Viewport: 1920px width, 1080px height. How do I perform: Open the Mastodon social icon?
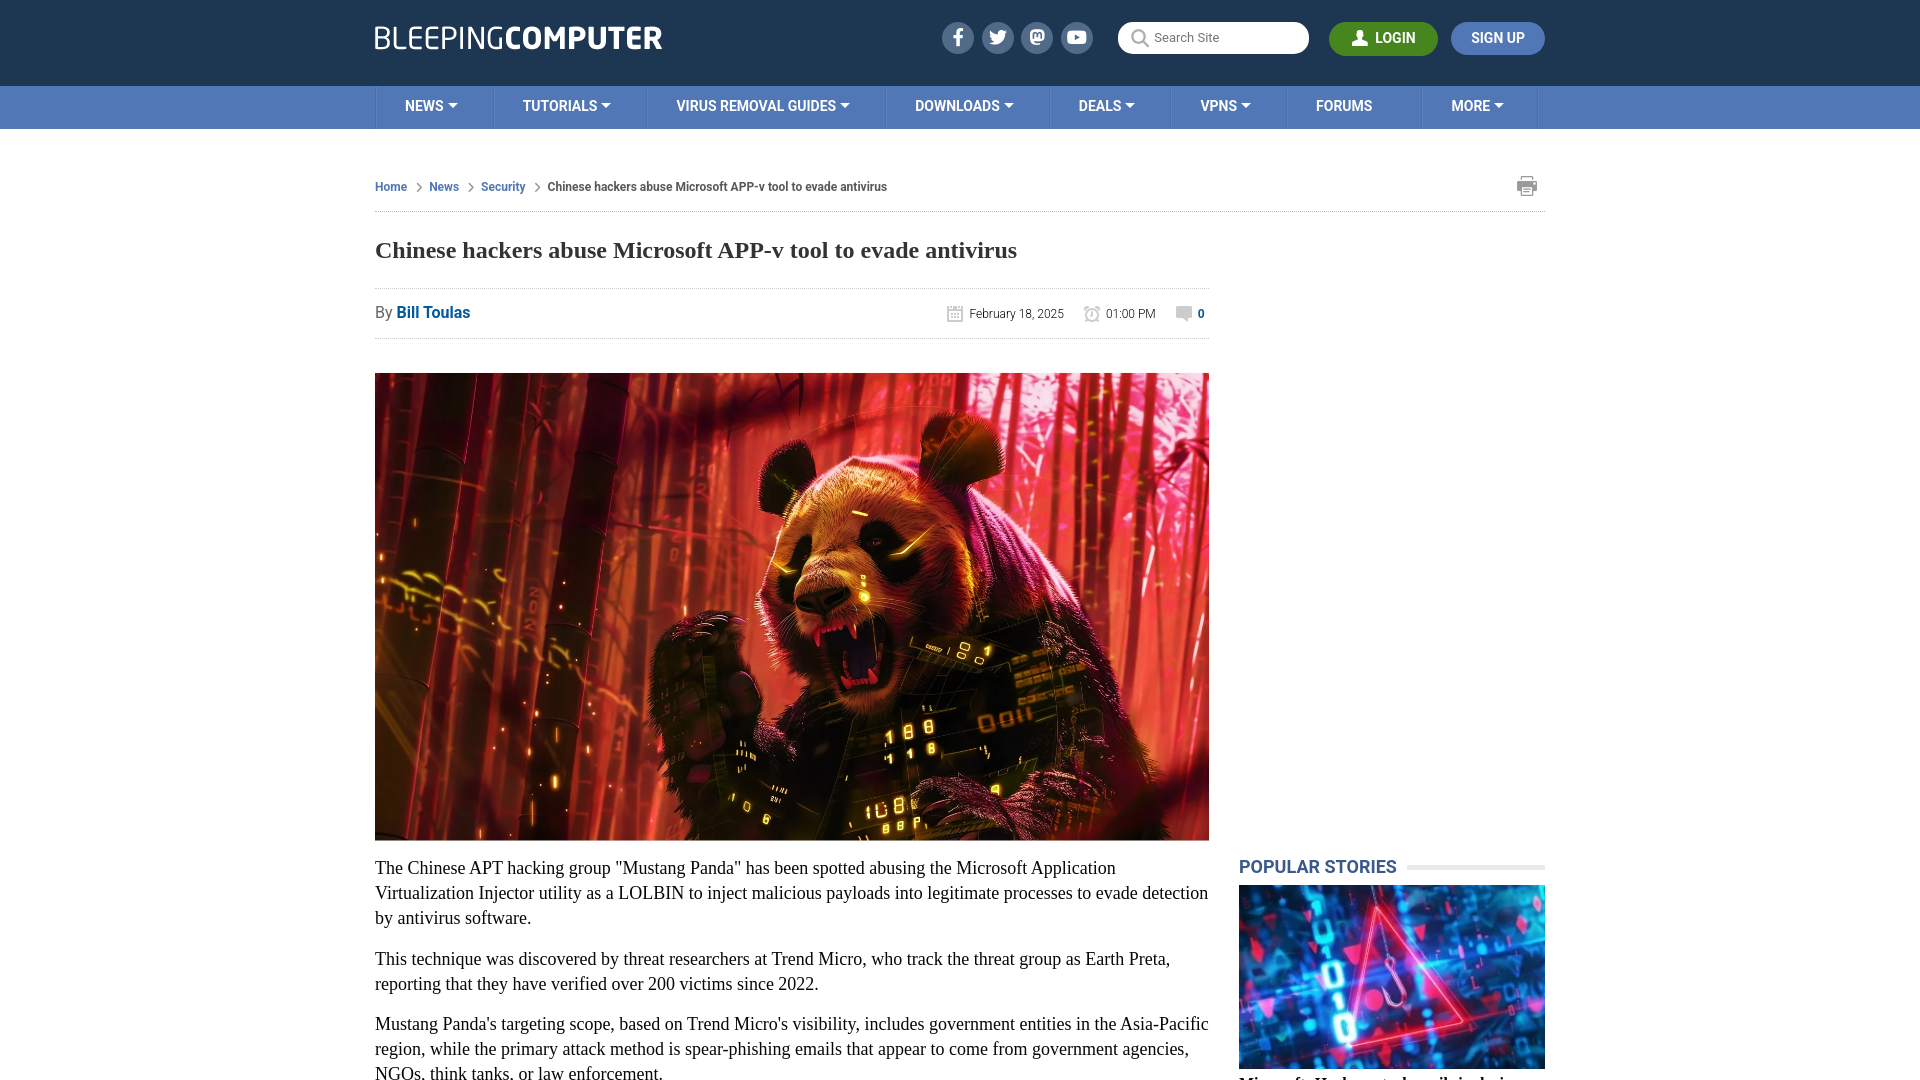[x=1037, y=38]
